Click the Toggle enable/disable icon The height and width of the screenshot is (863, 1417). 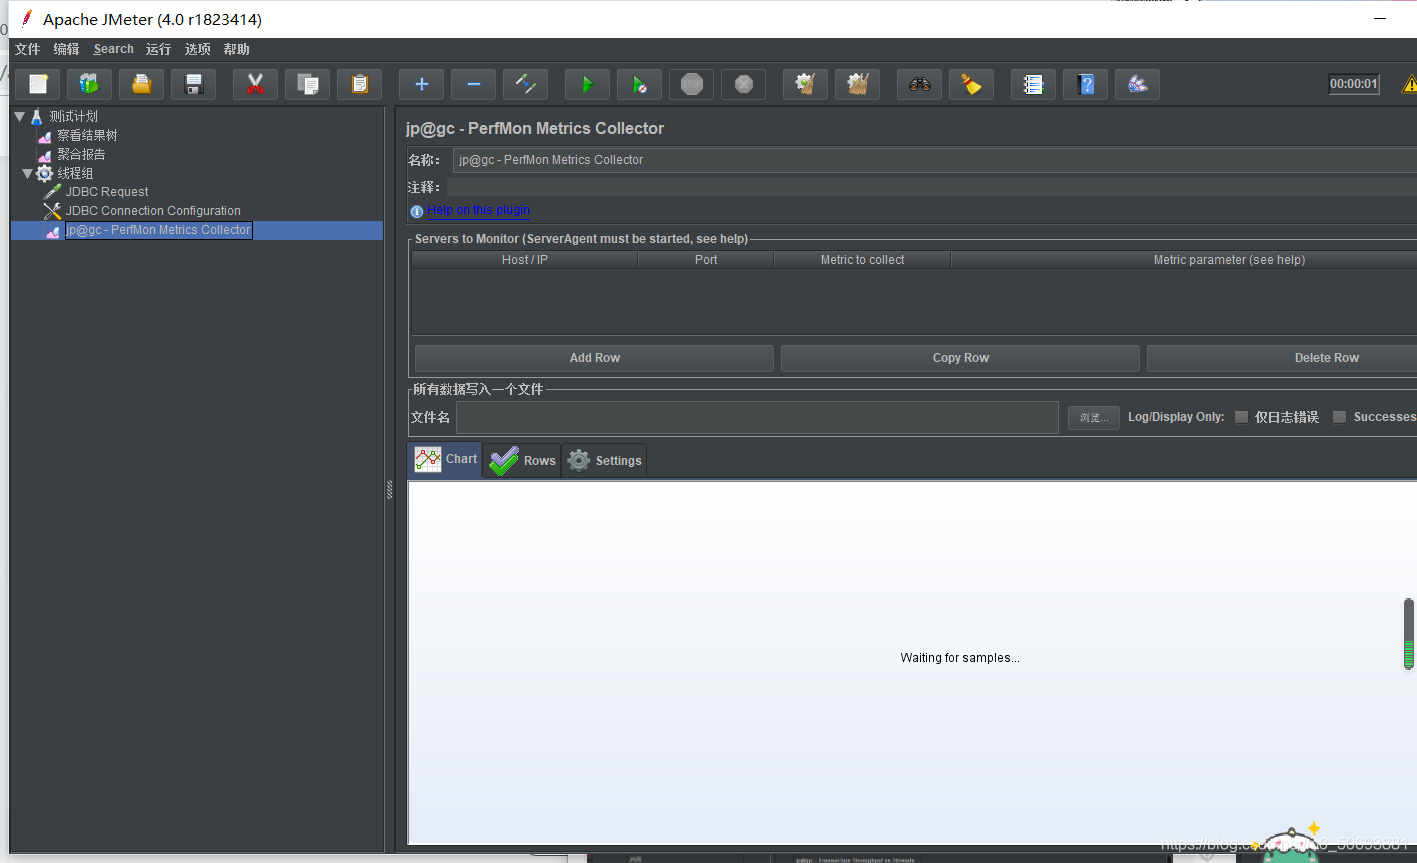click(x=526, y=84)
